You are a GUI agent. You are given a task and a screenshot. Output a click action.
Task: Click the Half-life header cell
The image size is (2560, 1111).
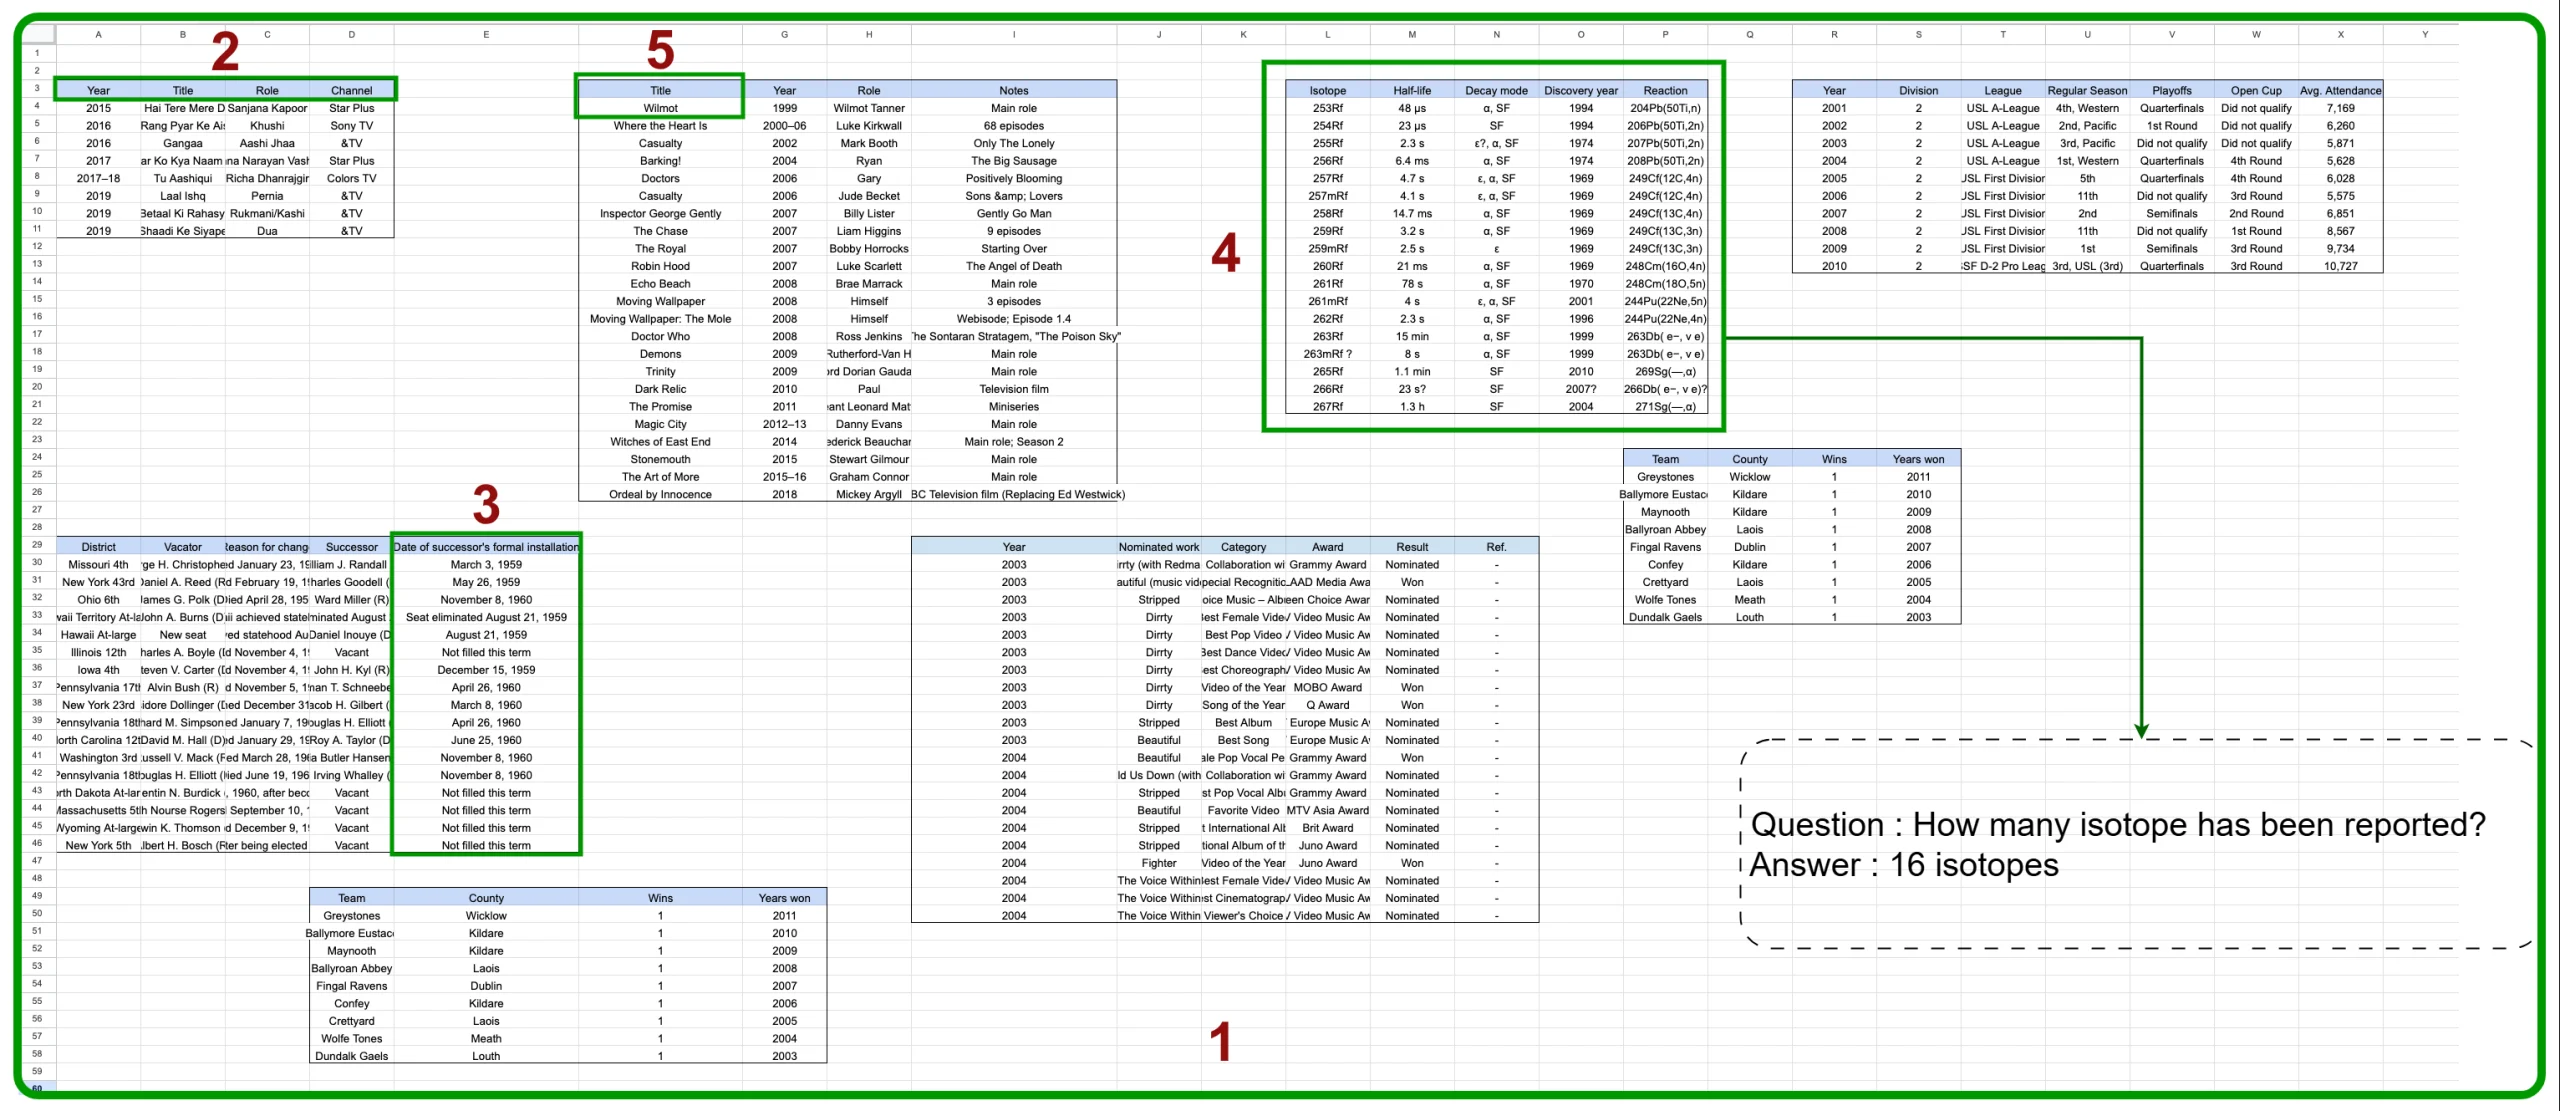[x=1411, y=90]
